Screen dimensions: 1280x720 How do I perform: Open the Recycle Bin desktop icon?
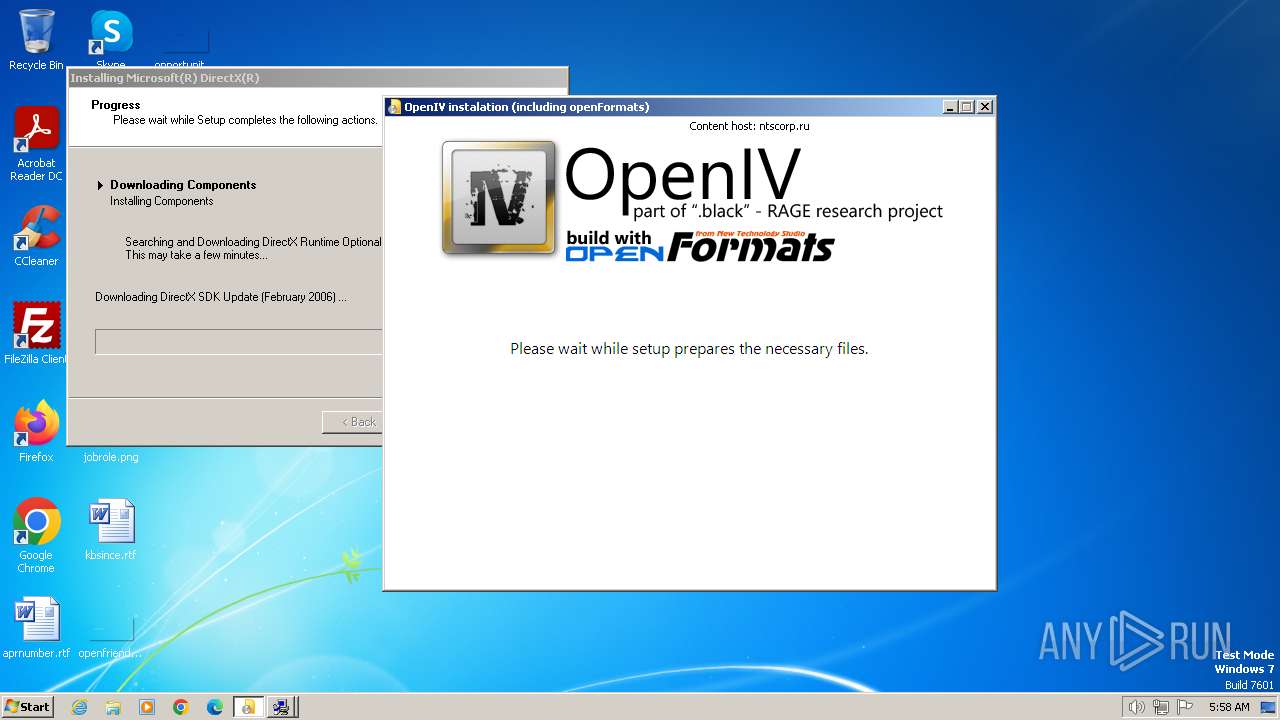36,40
